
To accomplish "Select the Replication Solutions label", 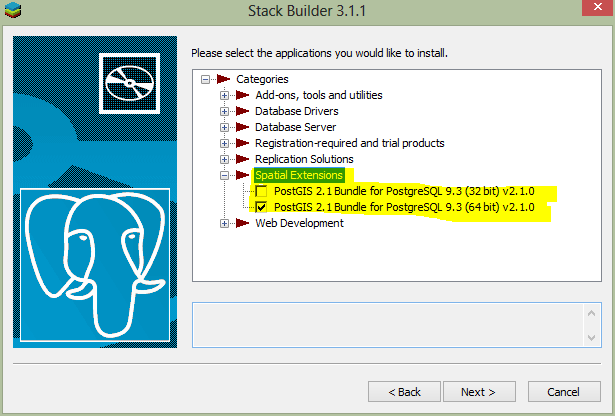I will coord(304,159).
